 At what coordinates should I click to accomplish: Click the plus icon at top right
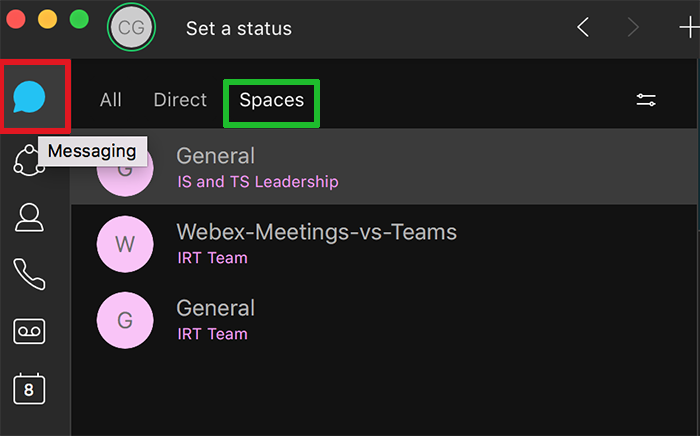tap(689, 28)
